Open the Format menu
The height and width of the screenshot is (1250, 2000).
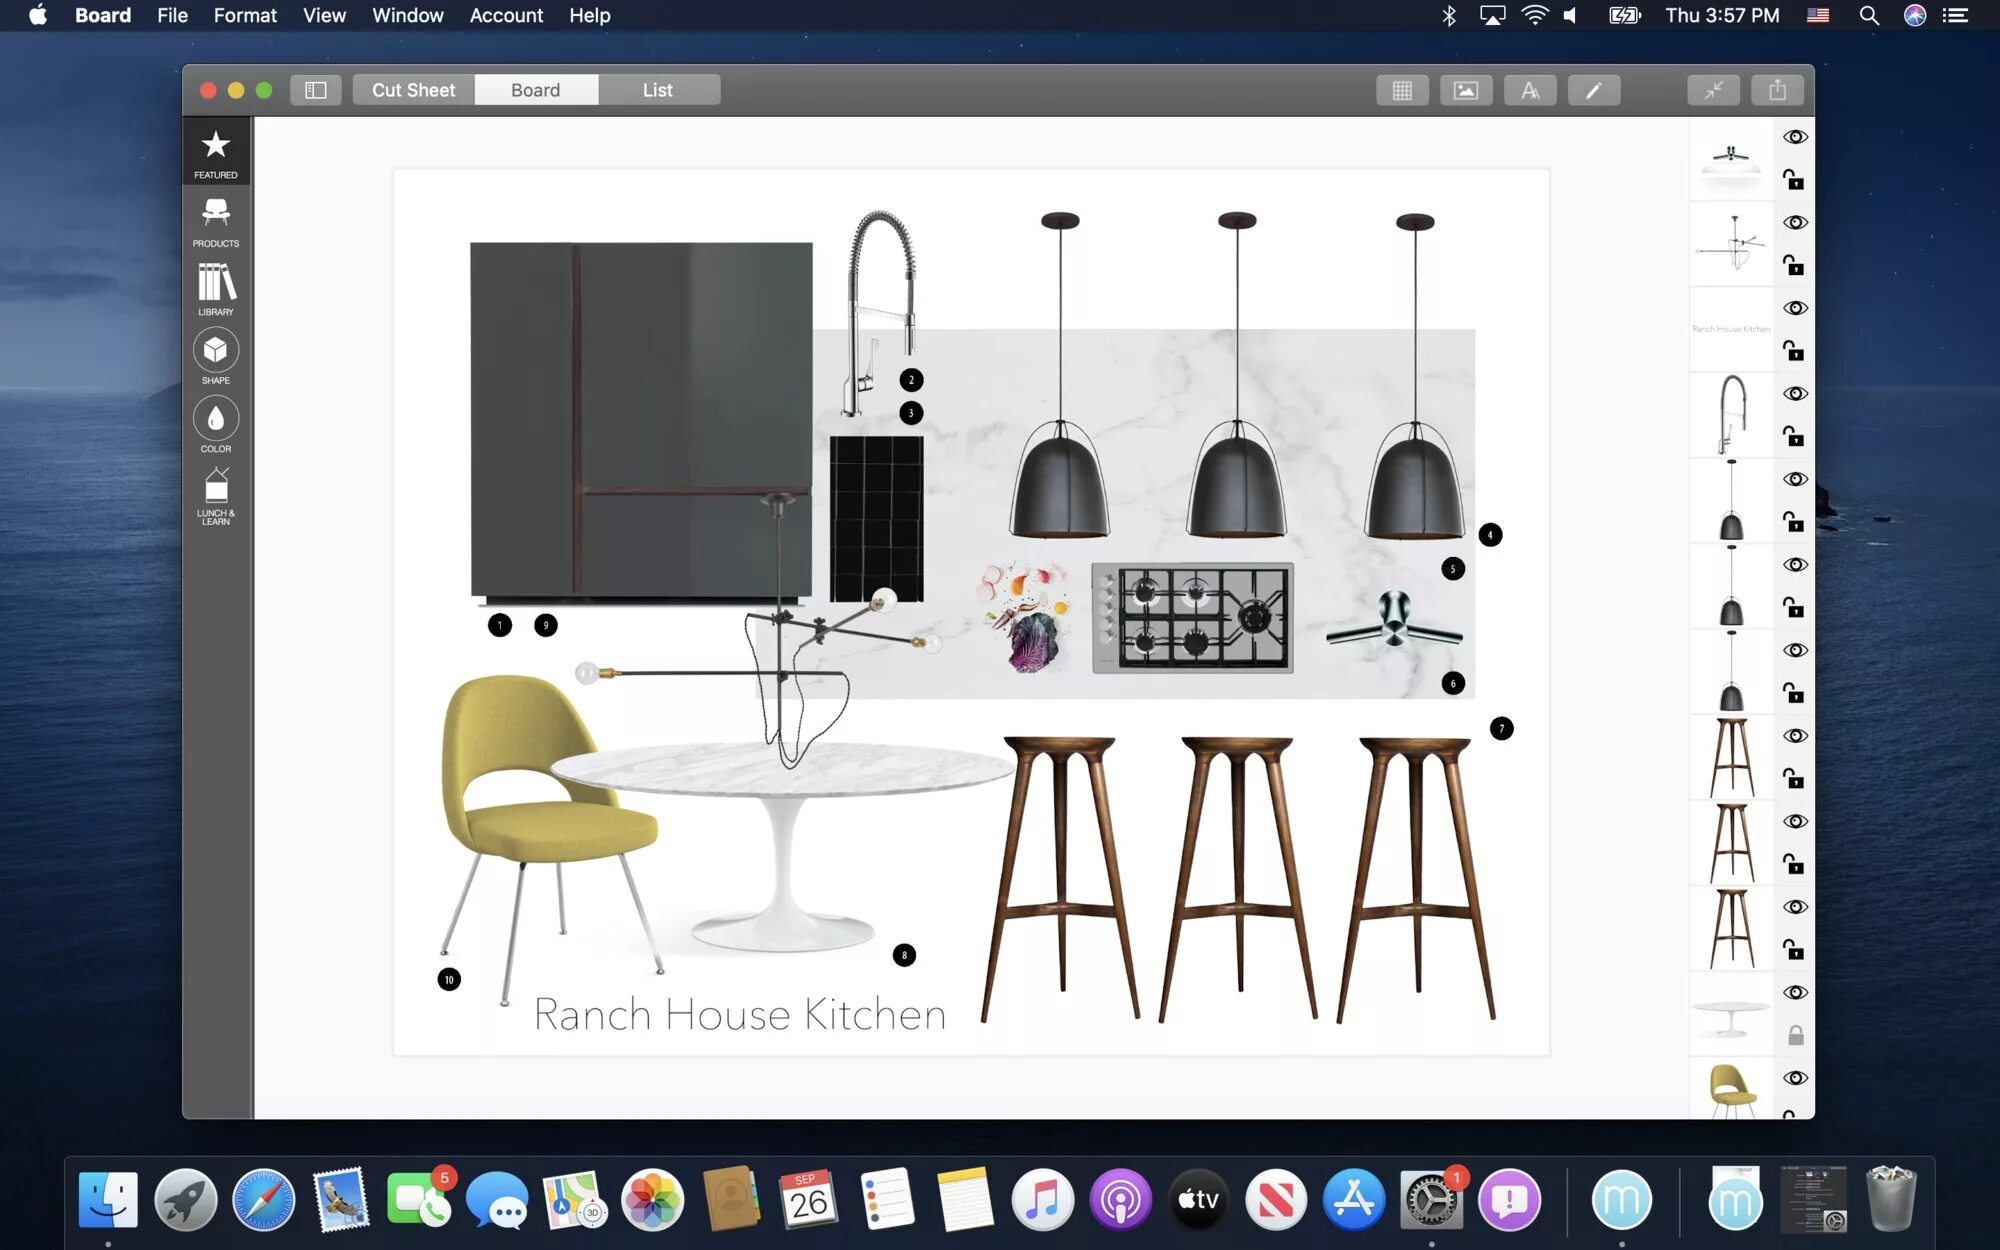(x=244, y=15)
